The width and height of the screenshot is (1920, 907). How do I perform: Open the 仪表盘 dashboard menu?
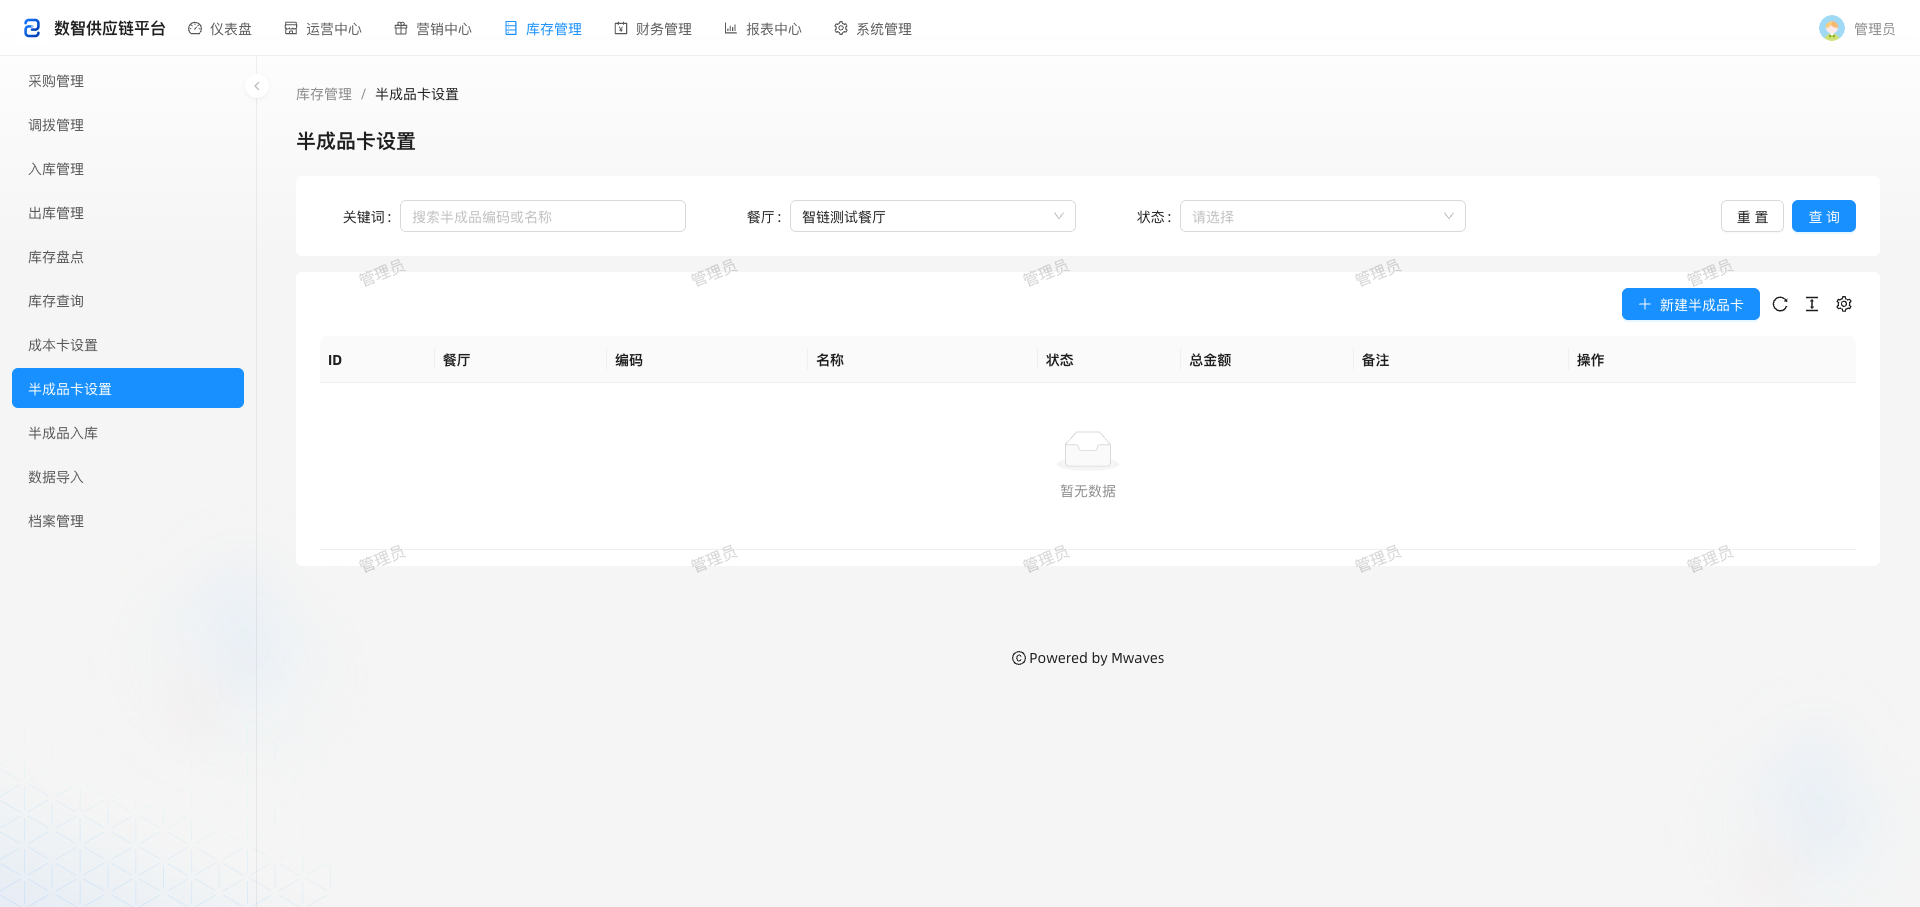coord(220,29)
